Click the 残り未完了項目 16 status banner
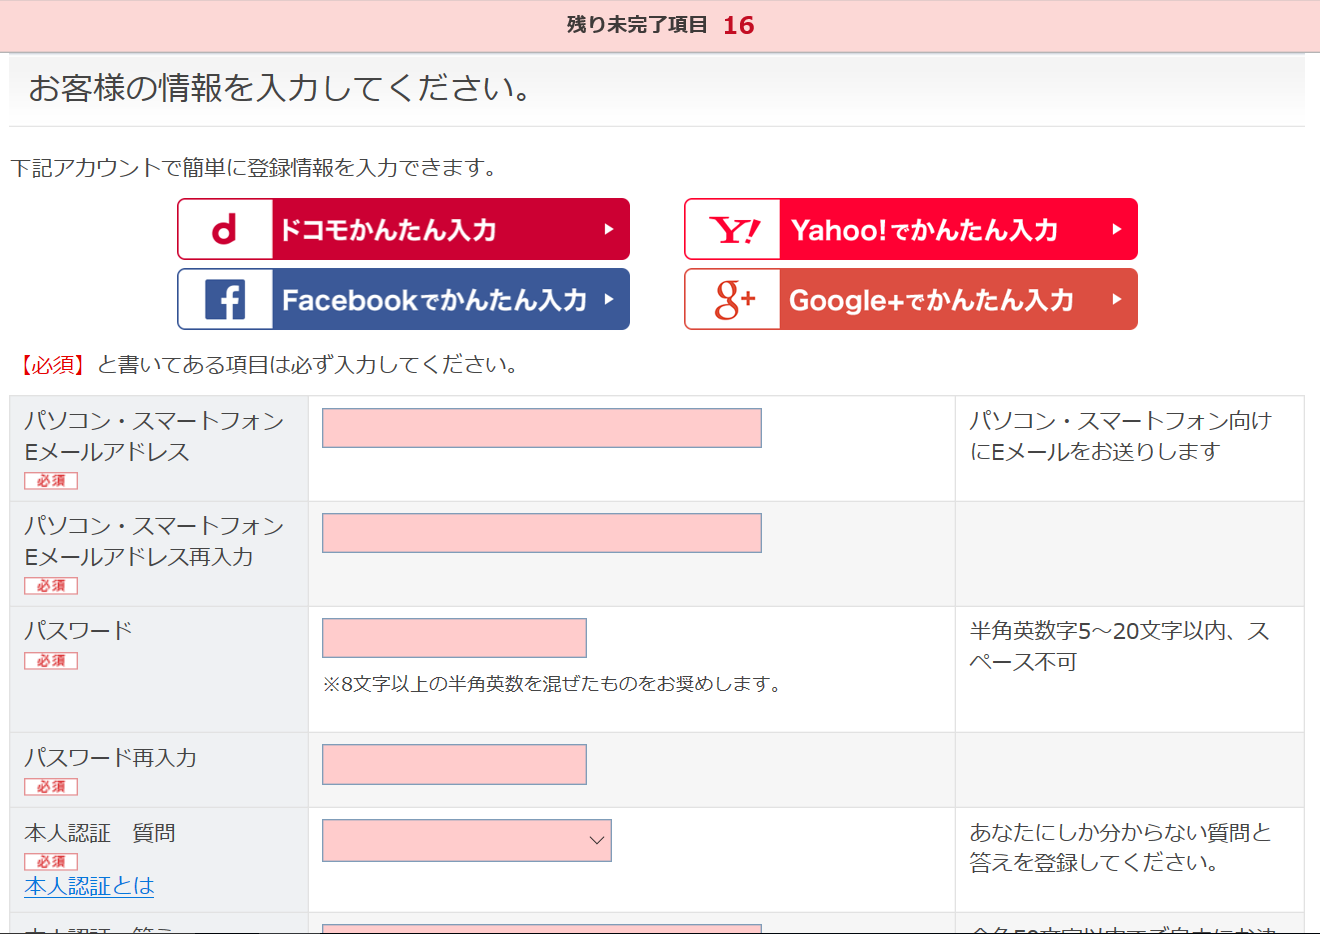1320x934 pixels. (660, 25)
